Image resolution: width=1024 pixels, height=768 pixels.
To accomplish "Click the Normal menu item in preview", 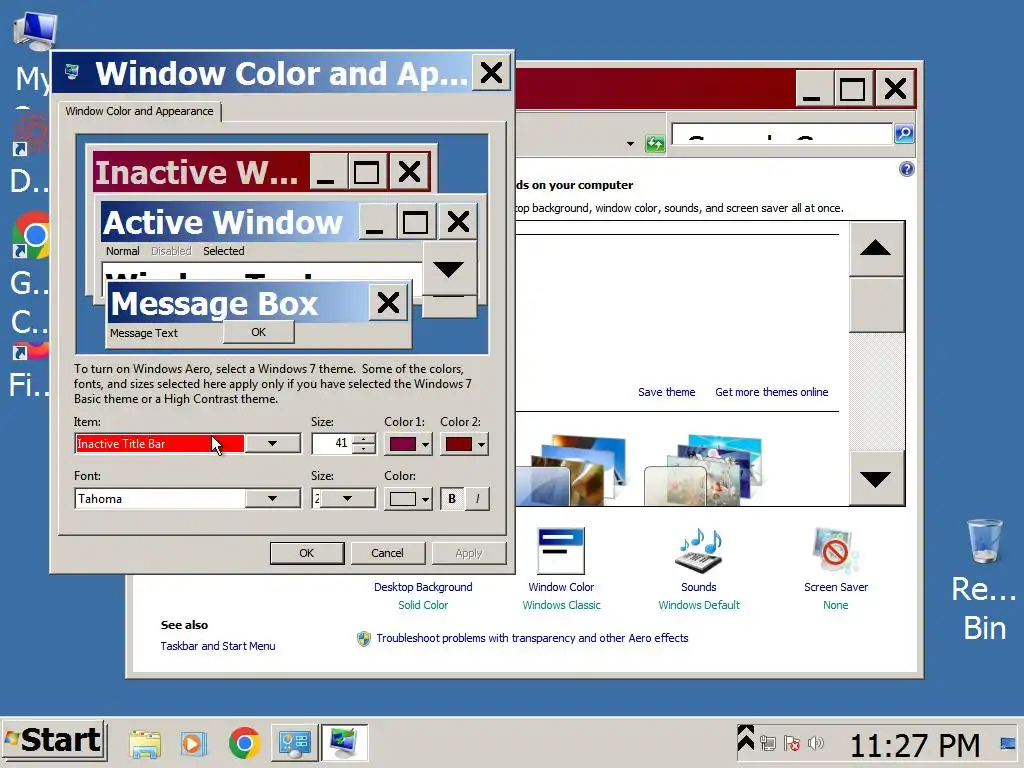I will point(123,251).
